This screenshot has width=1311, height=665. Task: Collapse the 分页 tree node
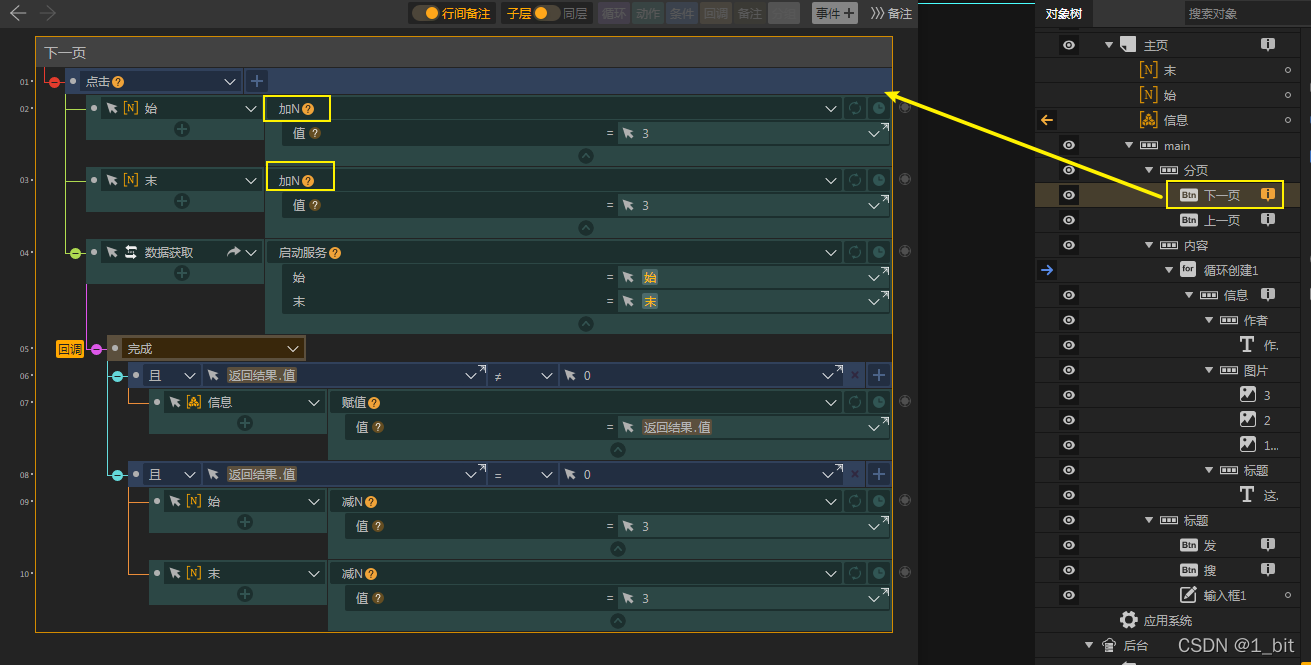1150,170
